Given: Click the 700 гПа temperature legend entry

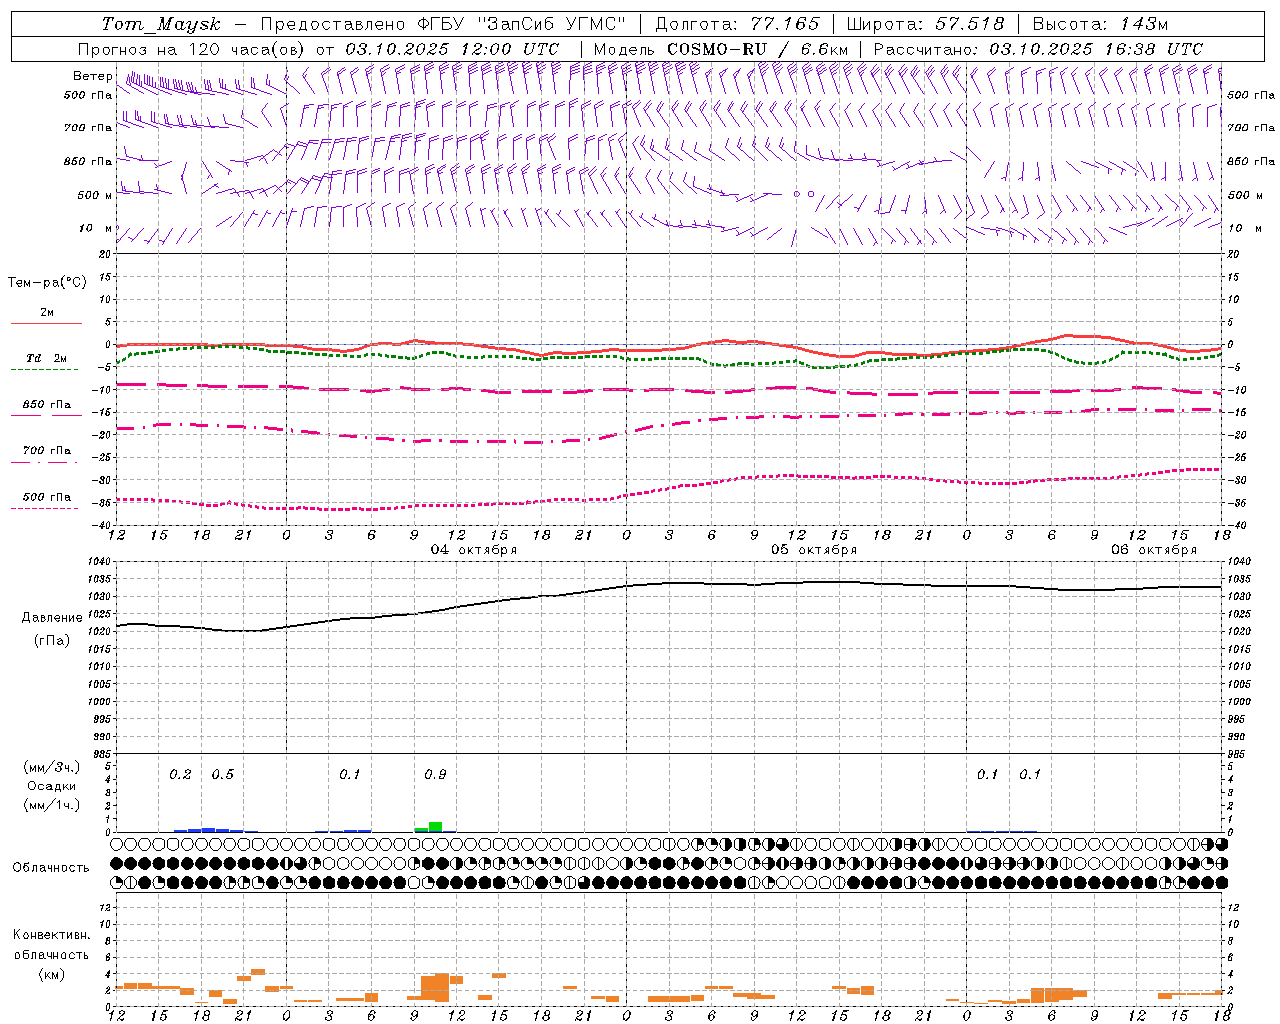Looking at the screenshot, I should pyautogui.click(x=47, y=451).
